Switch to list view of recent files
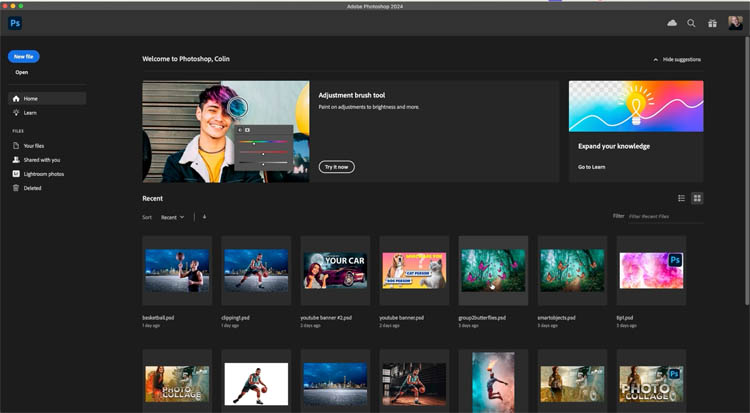This screenshot has width=750, height=413. (x=682, y=199)
